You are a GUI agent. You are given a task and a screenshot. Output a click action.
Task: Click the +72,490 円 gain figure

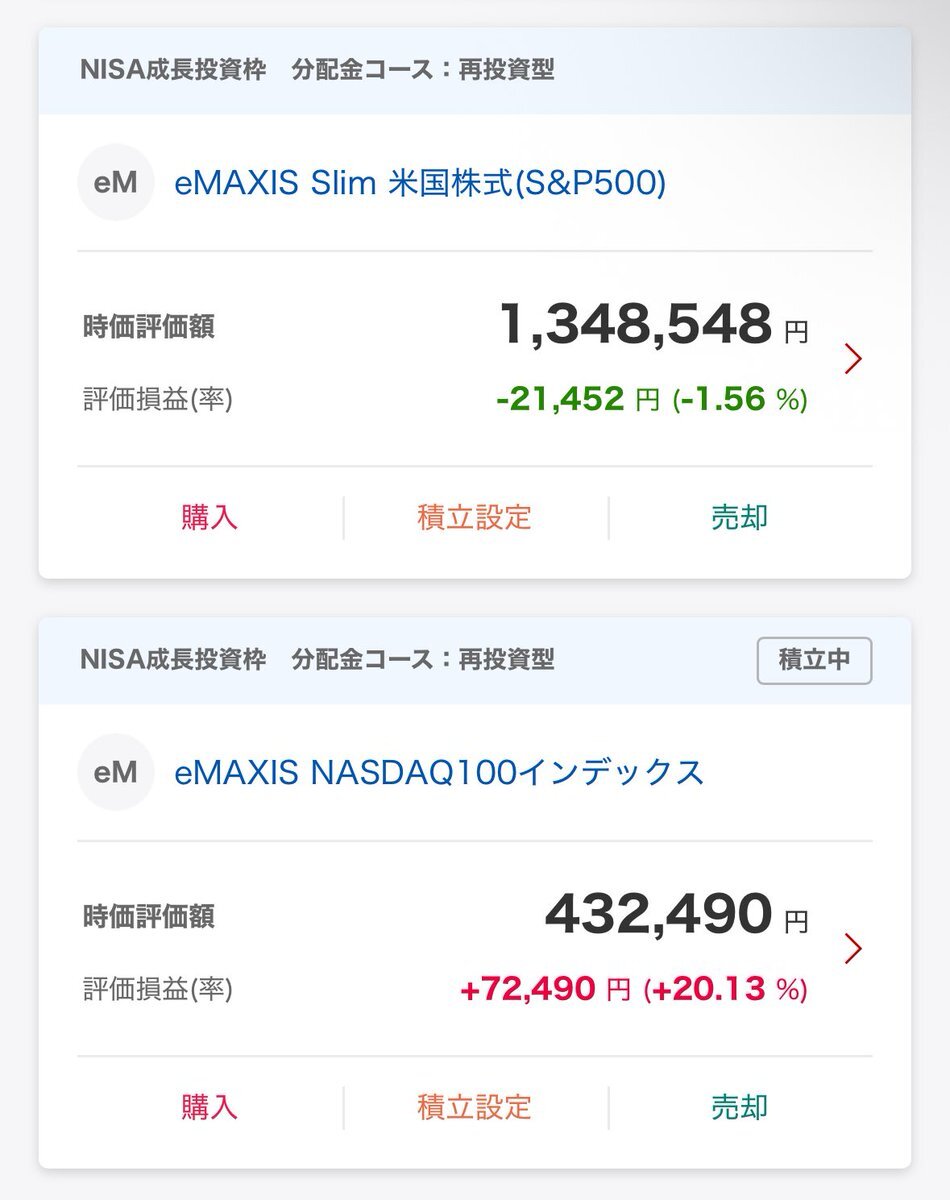click(545, 990)
